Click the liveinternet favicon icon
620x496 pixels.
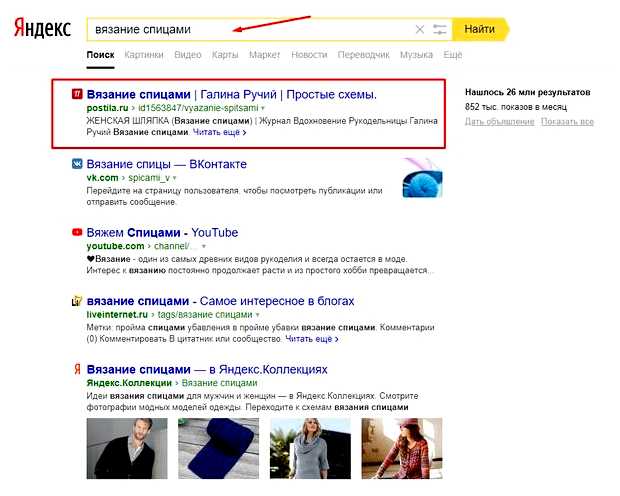click(x=77, y=301)
